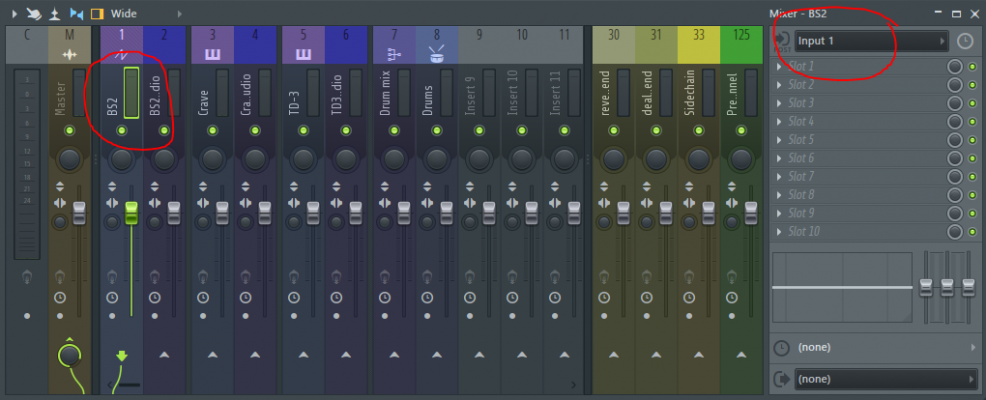This screenshot has width=986, height=400.
Task: Mute the BS2 track green LED
Action: tap(121, 131)
